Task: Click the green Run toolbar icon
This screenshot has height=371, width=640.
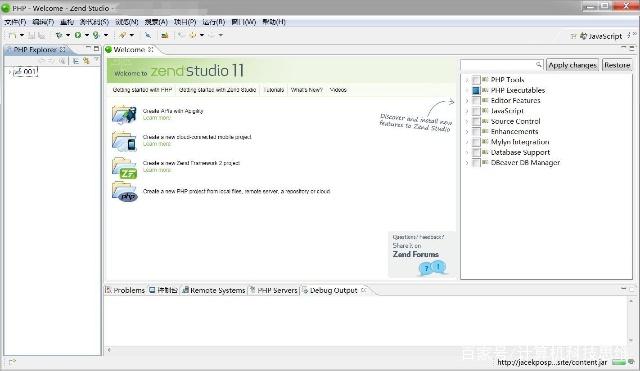Action: pyautogui.click(x=78, y=36)
